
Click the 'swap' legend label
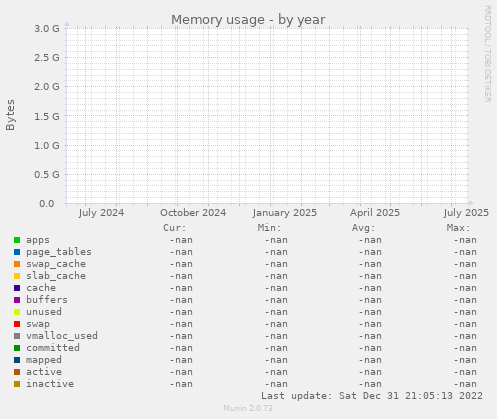(38, 324)
